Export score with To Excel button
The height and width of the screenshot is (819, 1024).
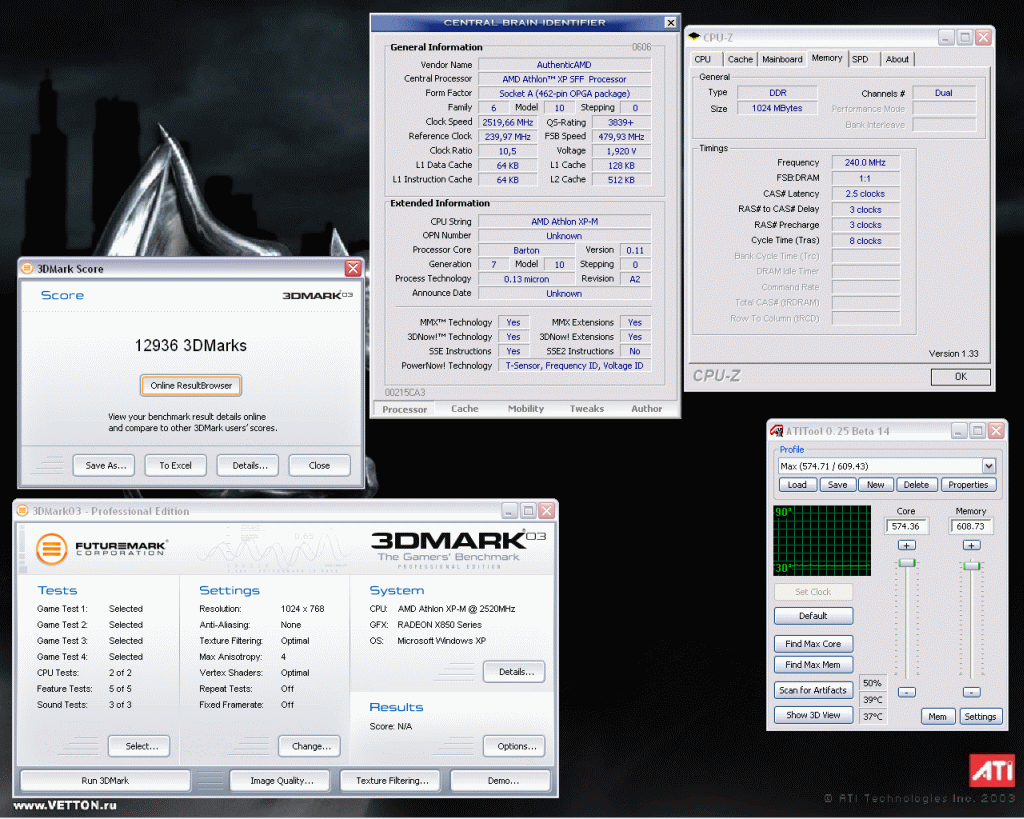(x=176, y=466)
